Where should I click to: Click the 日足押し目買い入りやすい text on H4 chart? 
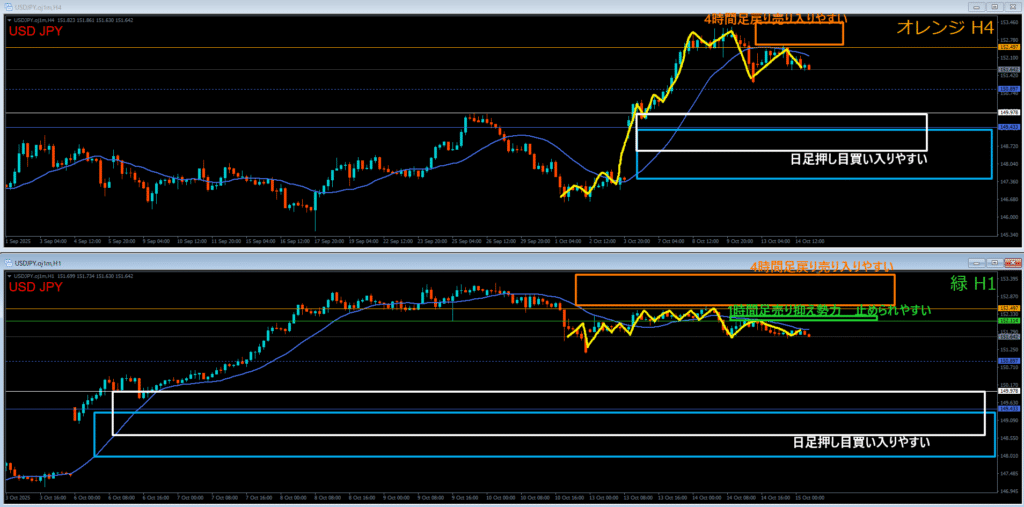point(859,158)
